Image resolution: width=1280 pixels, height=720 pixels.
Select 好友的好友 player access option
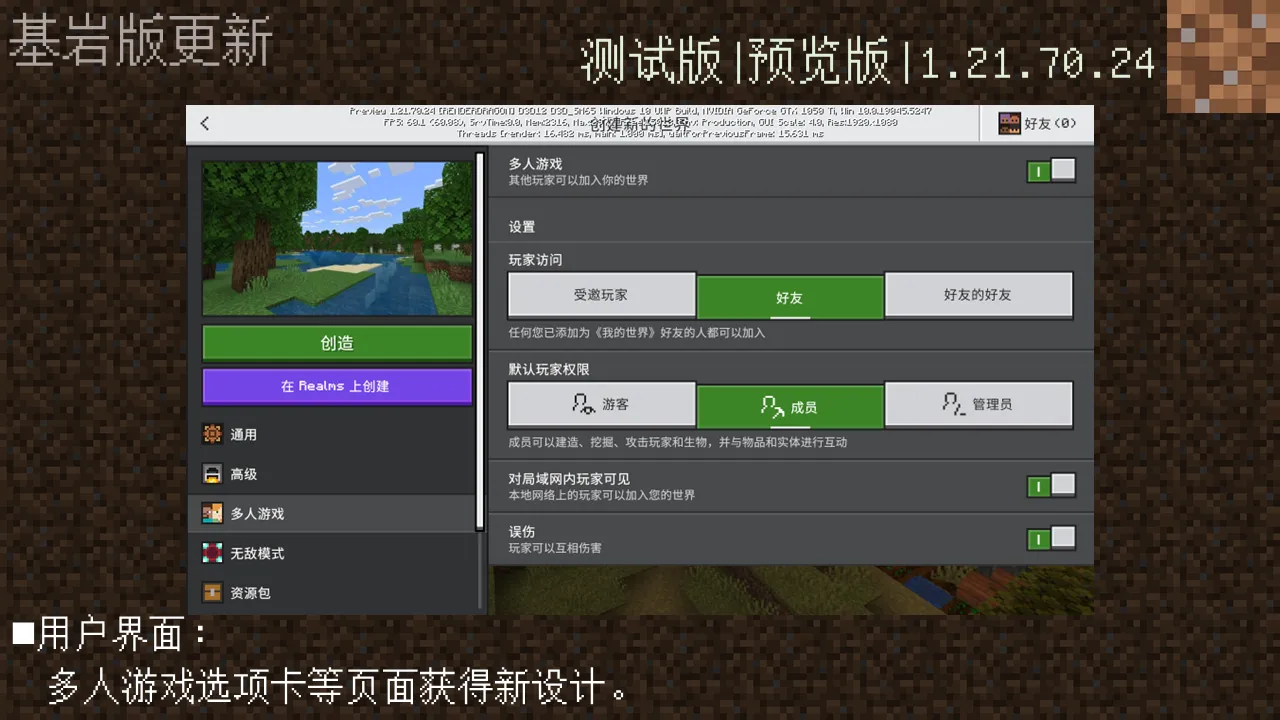coord(978,295)
